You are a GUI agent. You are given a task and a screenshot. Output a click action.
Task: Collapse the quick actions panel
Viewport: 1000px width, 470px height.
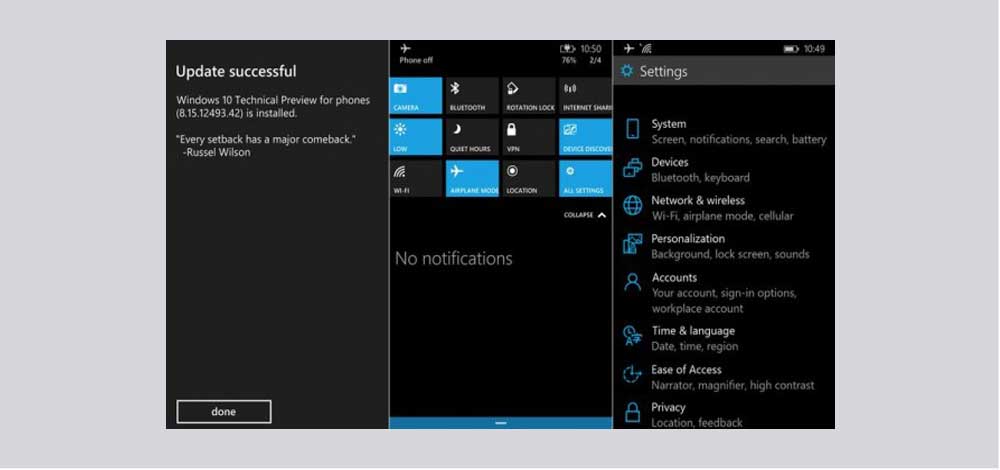coord(585,215)
